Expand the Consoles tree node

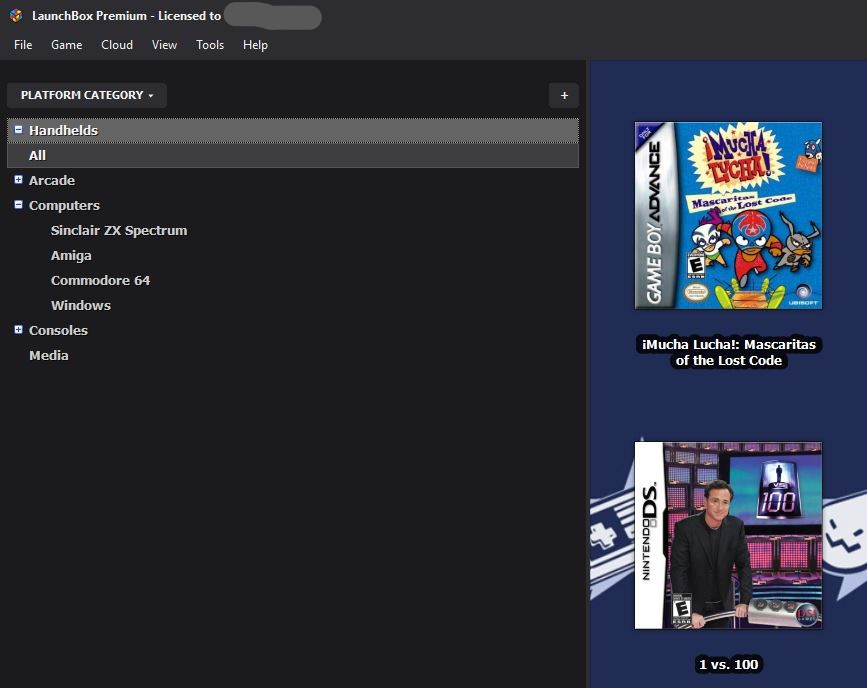(x=18, y=330)
